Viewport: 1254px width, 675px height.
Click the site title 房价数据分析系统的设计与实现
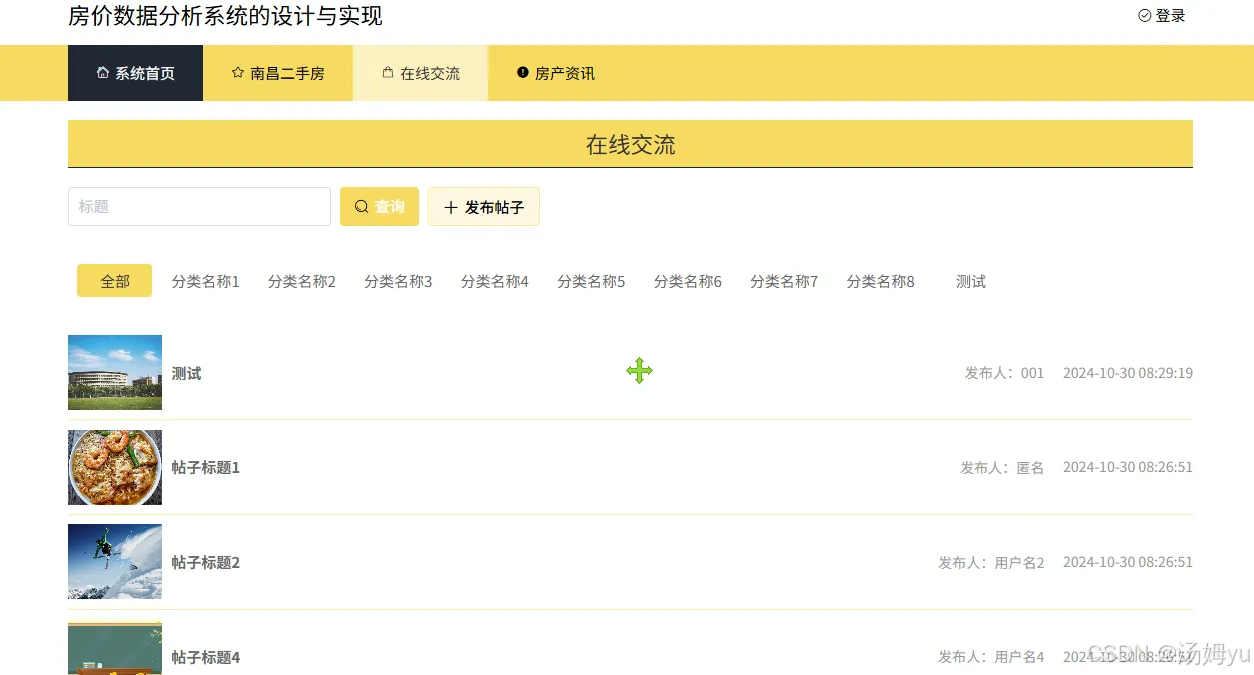click(225, 16)
